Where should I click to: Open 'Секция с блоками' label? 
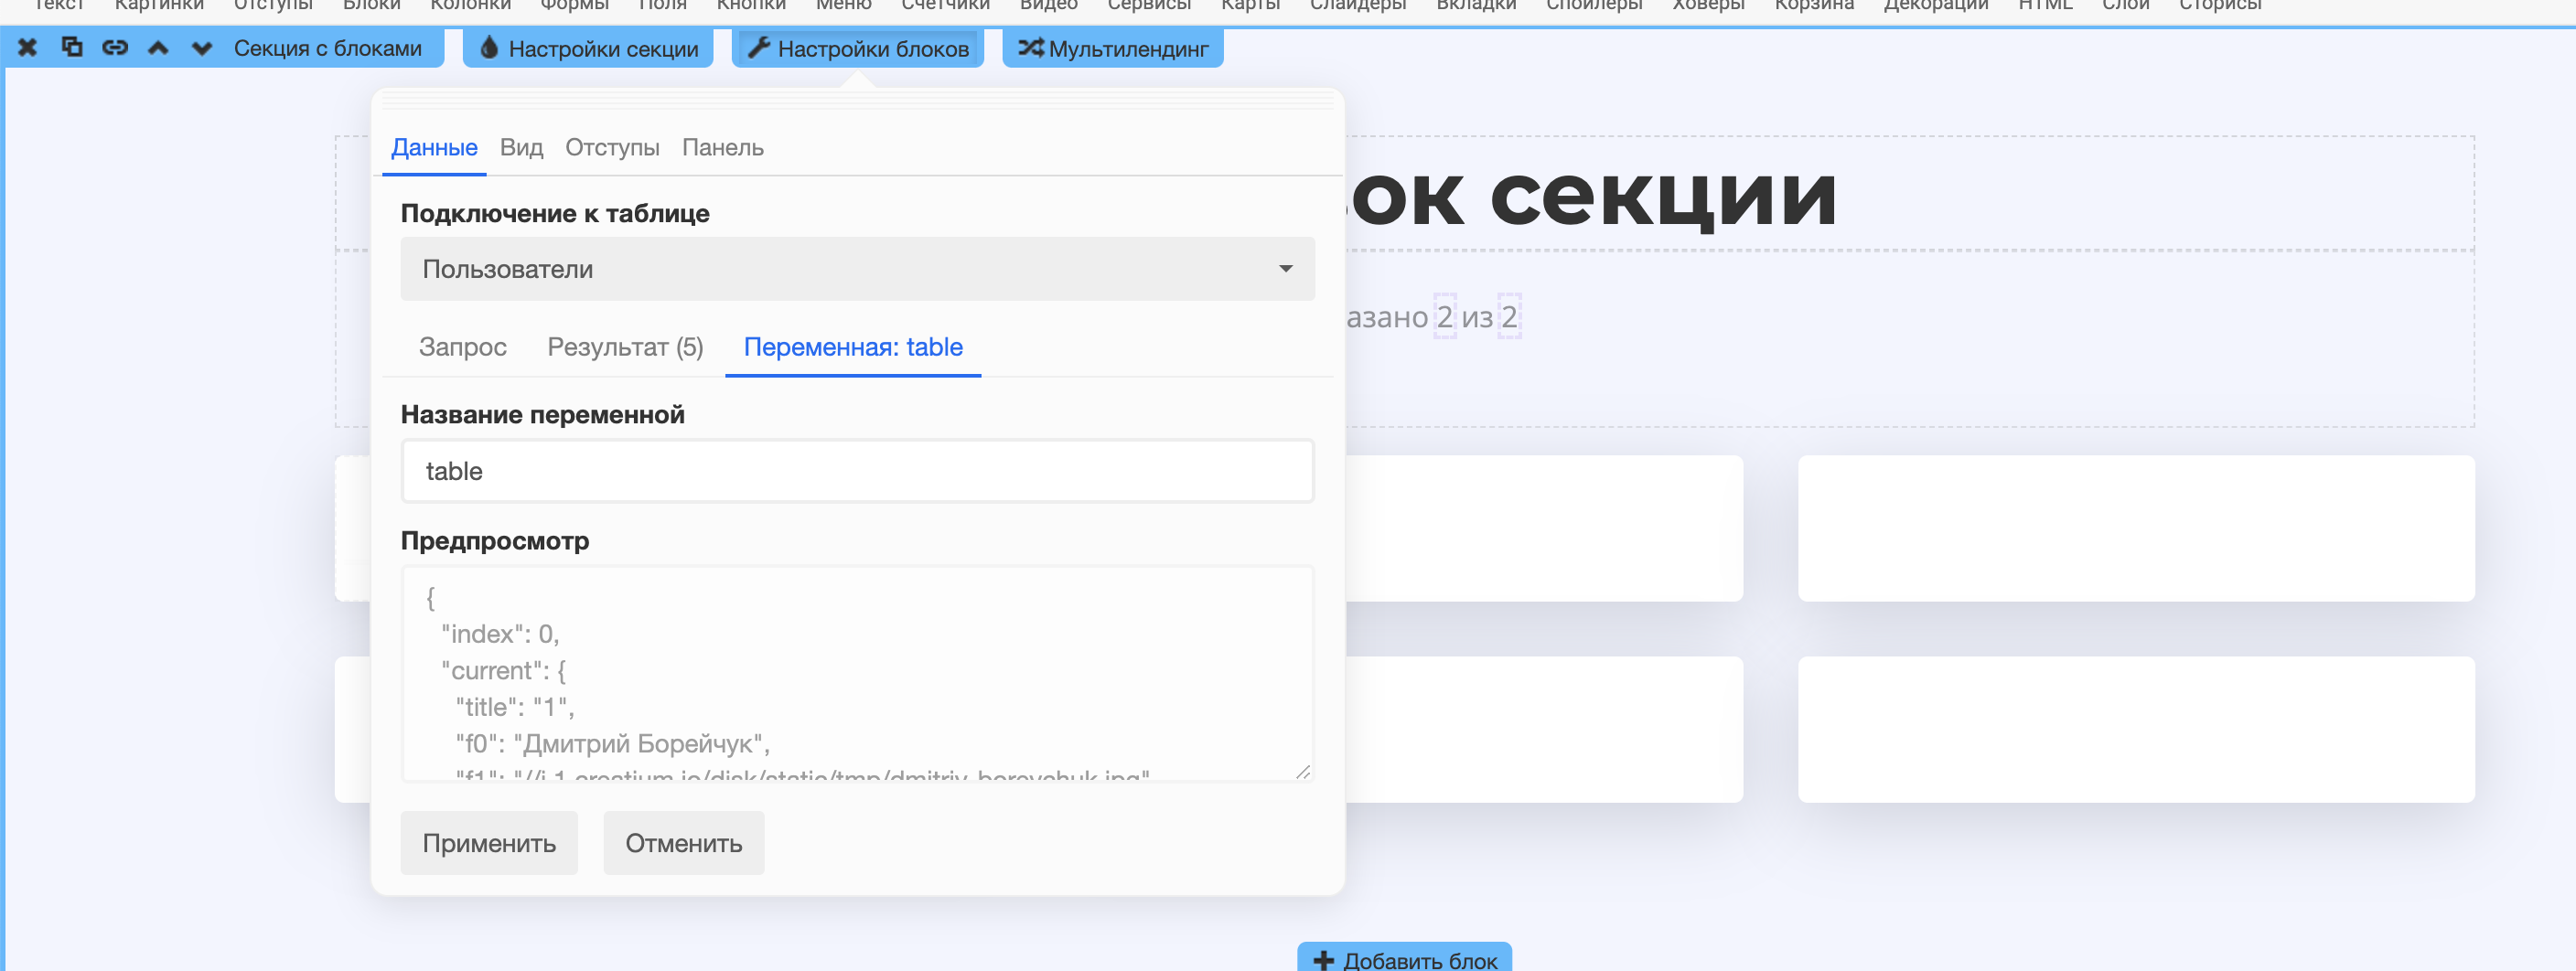[x=328, y=48]
